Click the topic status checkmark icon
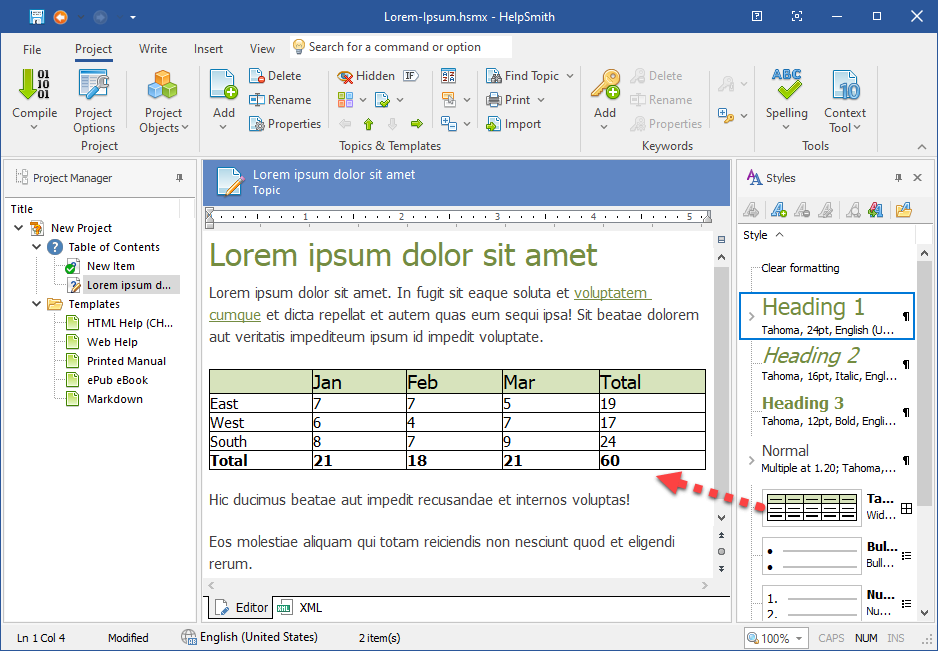The image size is (938, 651). pos(383,100)
